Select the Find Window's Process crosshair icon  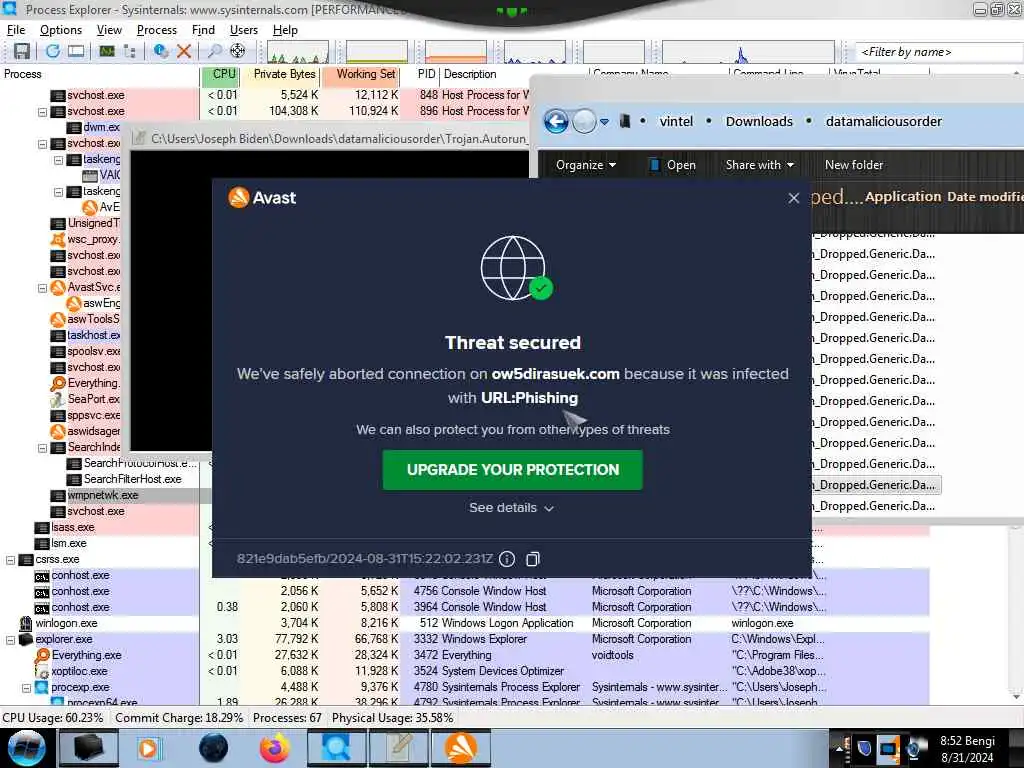(238, 51)
